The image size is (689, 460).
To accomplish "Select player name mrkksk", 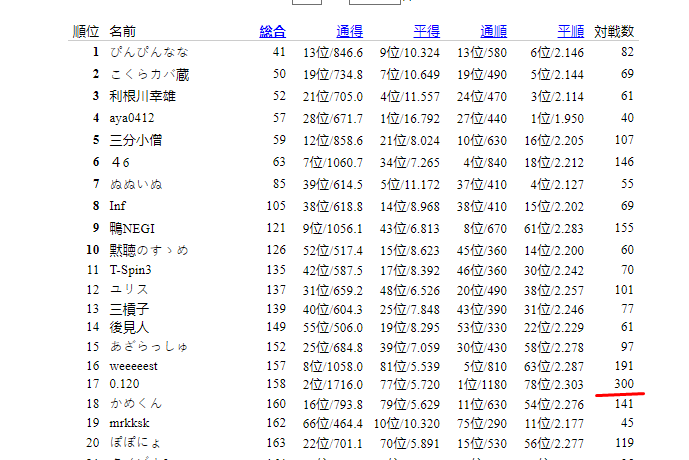I will coord(129,423).
